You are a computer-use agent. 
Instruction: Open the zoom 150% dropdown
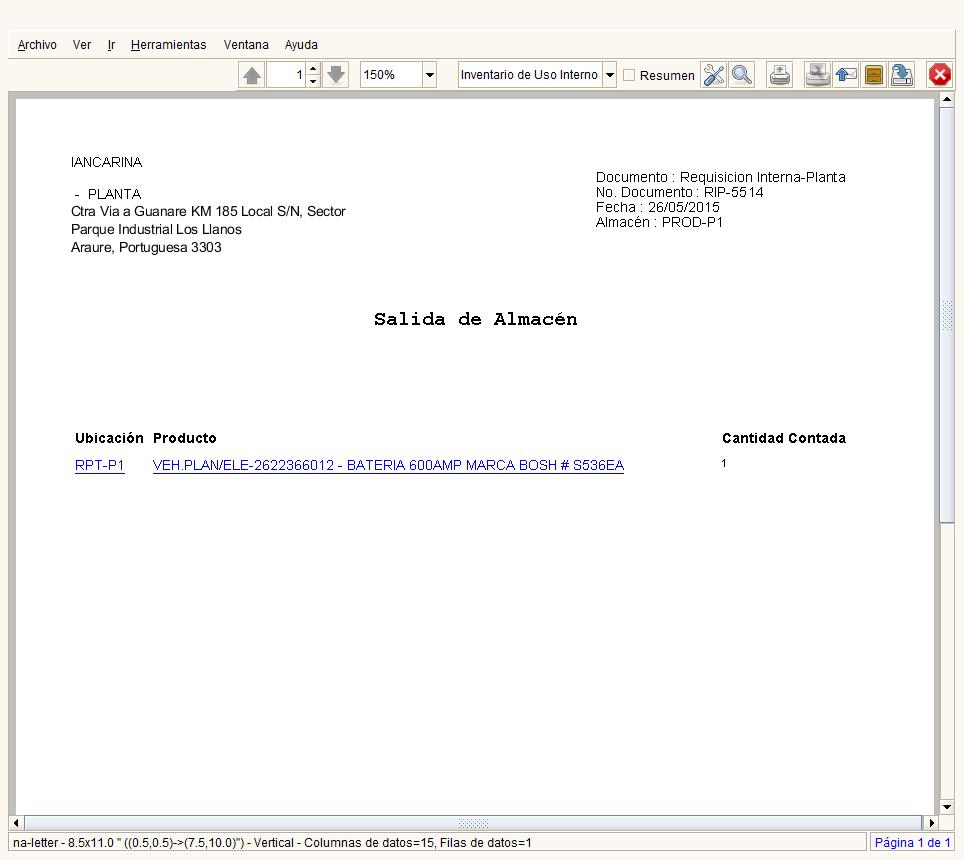point(430,75)
